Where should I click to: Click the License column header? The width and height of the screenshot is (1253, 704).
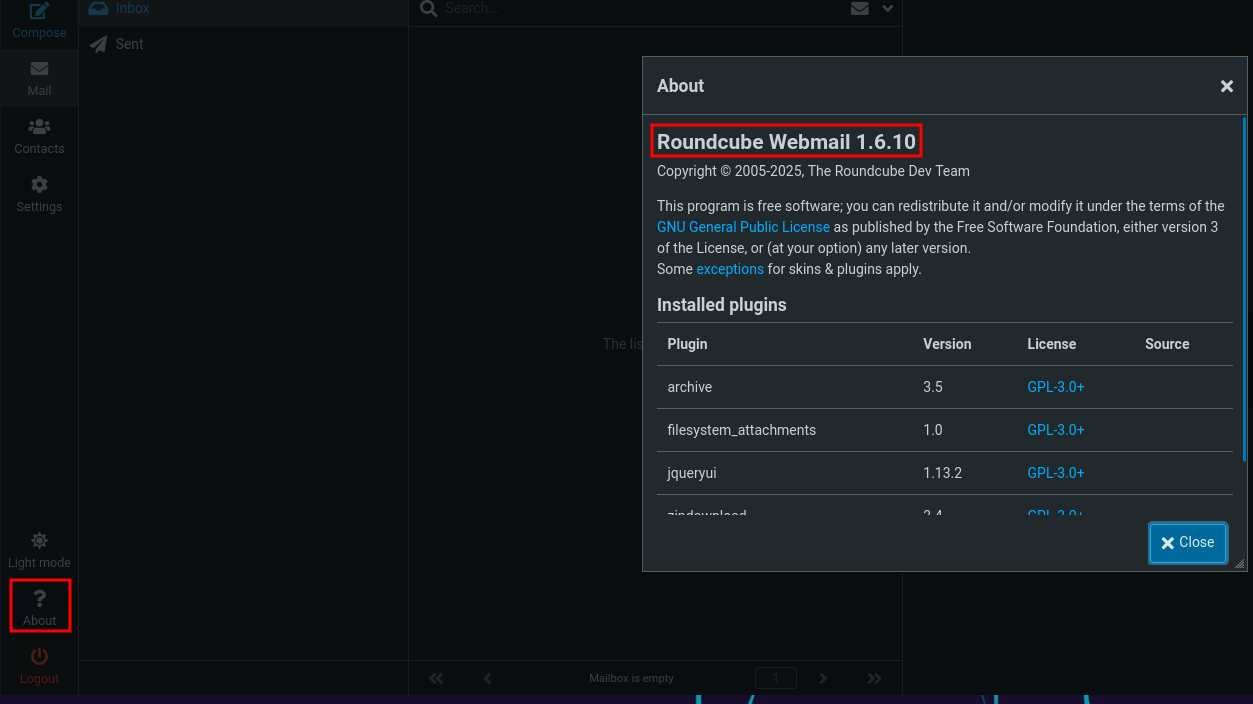pos(1052,344)
